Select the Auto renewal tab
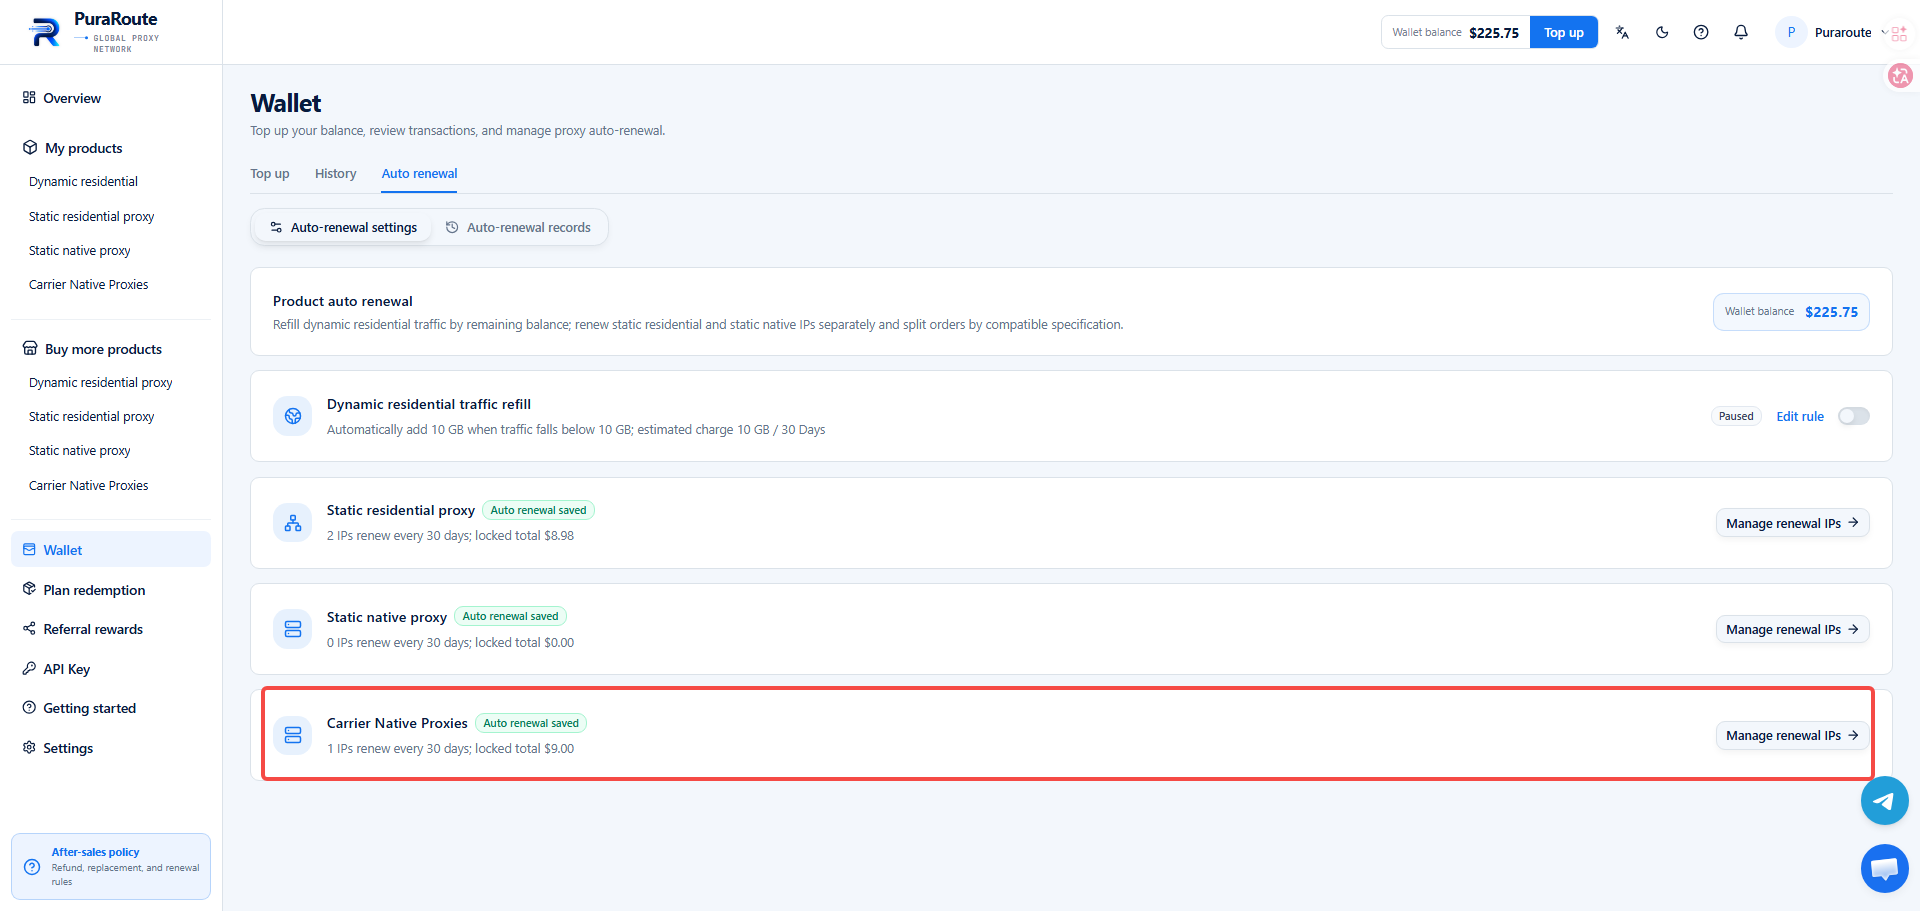The image size is (1920, 911). tap(419, 174)
